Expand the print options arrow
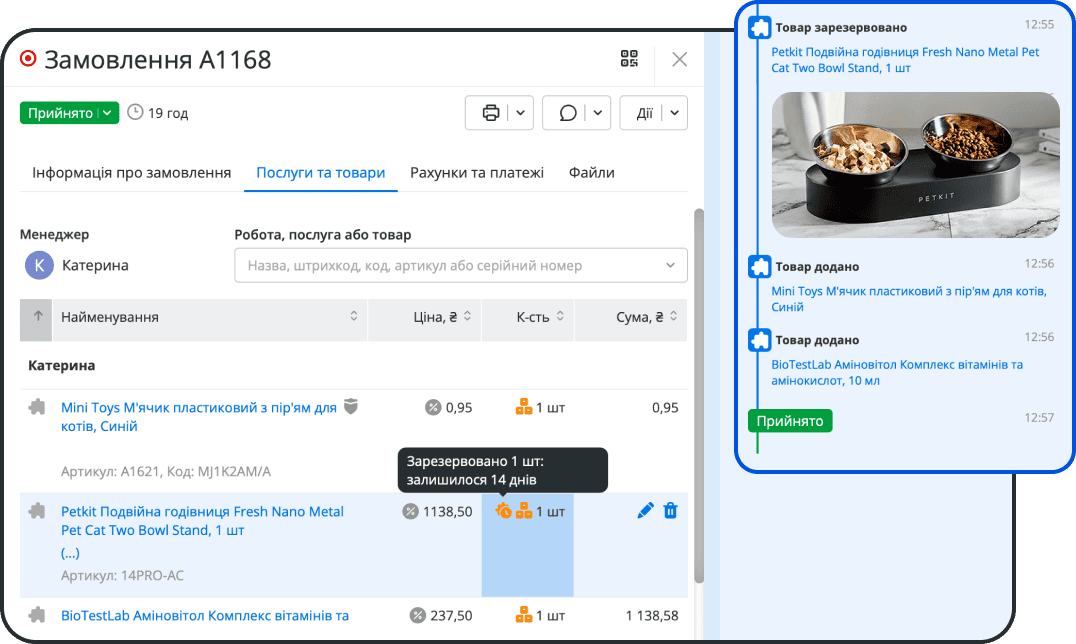Image resolution: width=1076 pixels, height=644 pixels. (521, 113)
